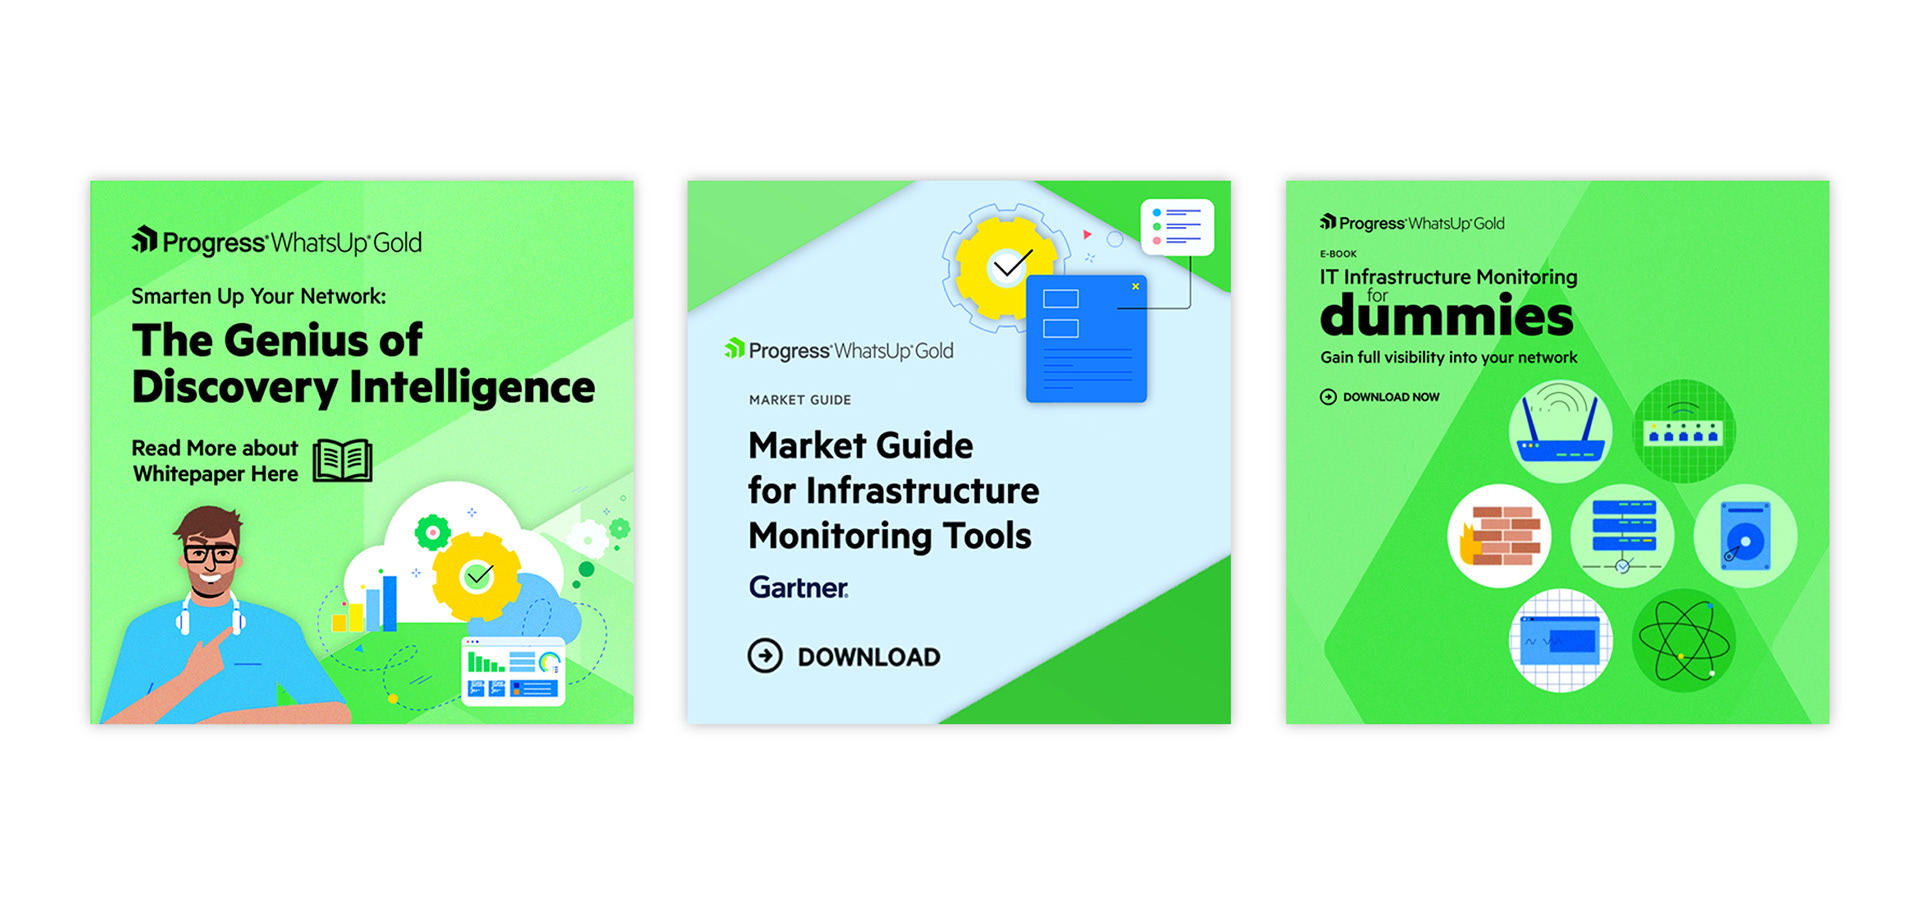
Task: Click the Progress WhatsUp Gold logo in dummies e-book ad
Action: [x=1412, y=223]
